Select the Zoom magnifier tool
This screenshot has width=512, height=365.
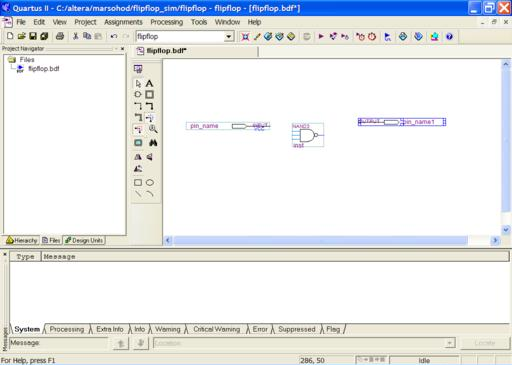point(153,129)
